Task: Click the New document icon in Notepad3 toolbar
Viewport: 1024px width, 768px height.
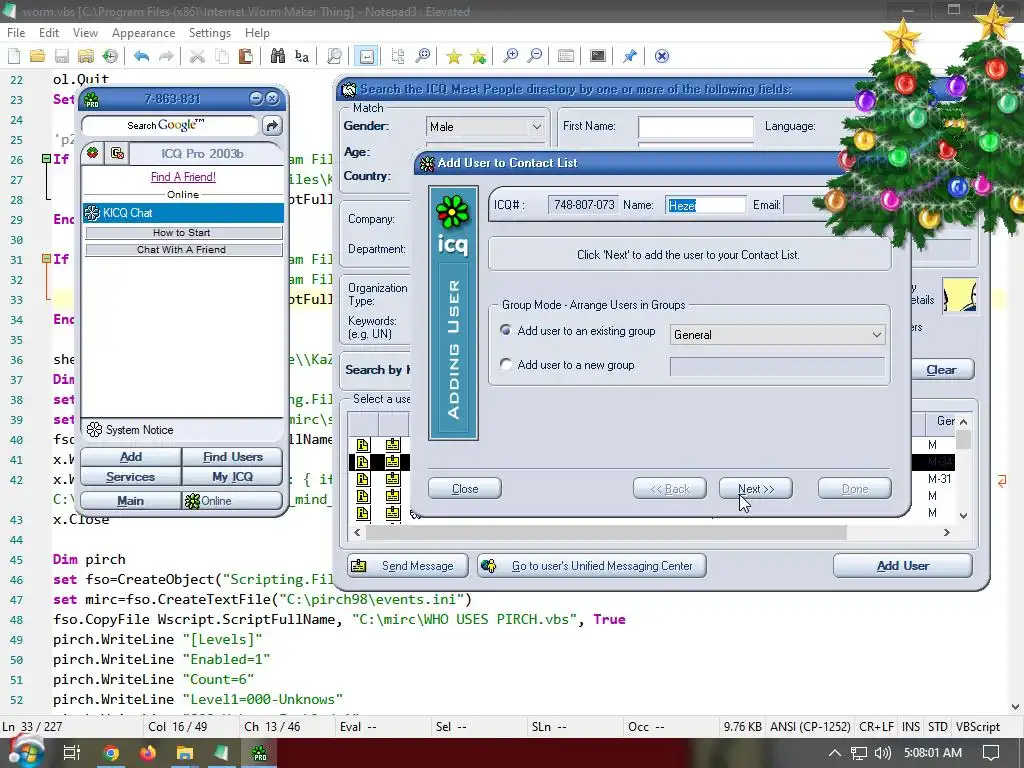Action: click(x=14, y=56)
